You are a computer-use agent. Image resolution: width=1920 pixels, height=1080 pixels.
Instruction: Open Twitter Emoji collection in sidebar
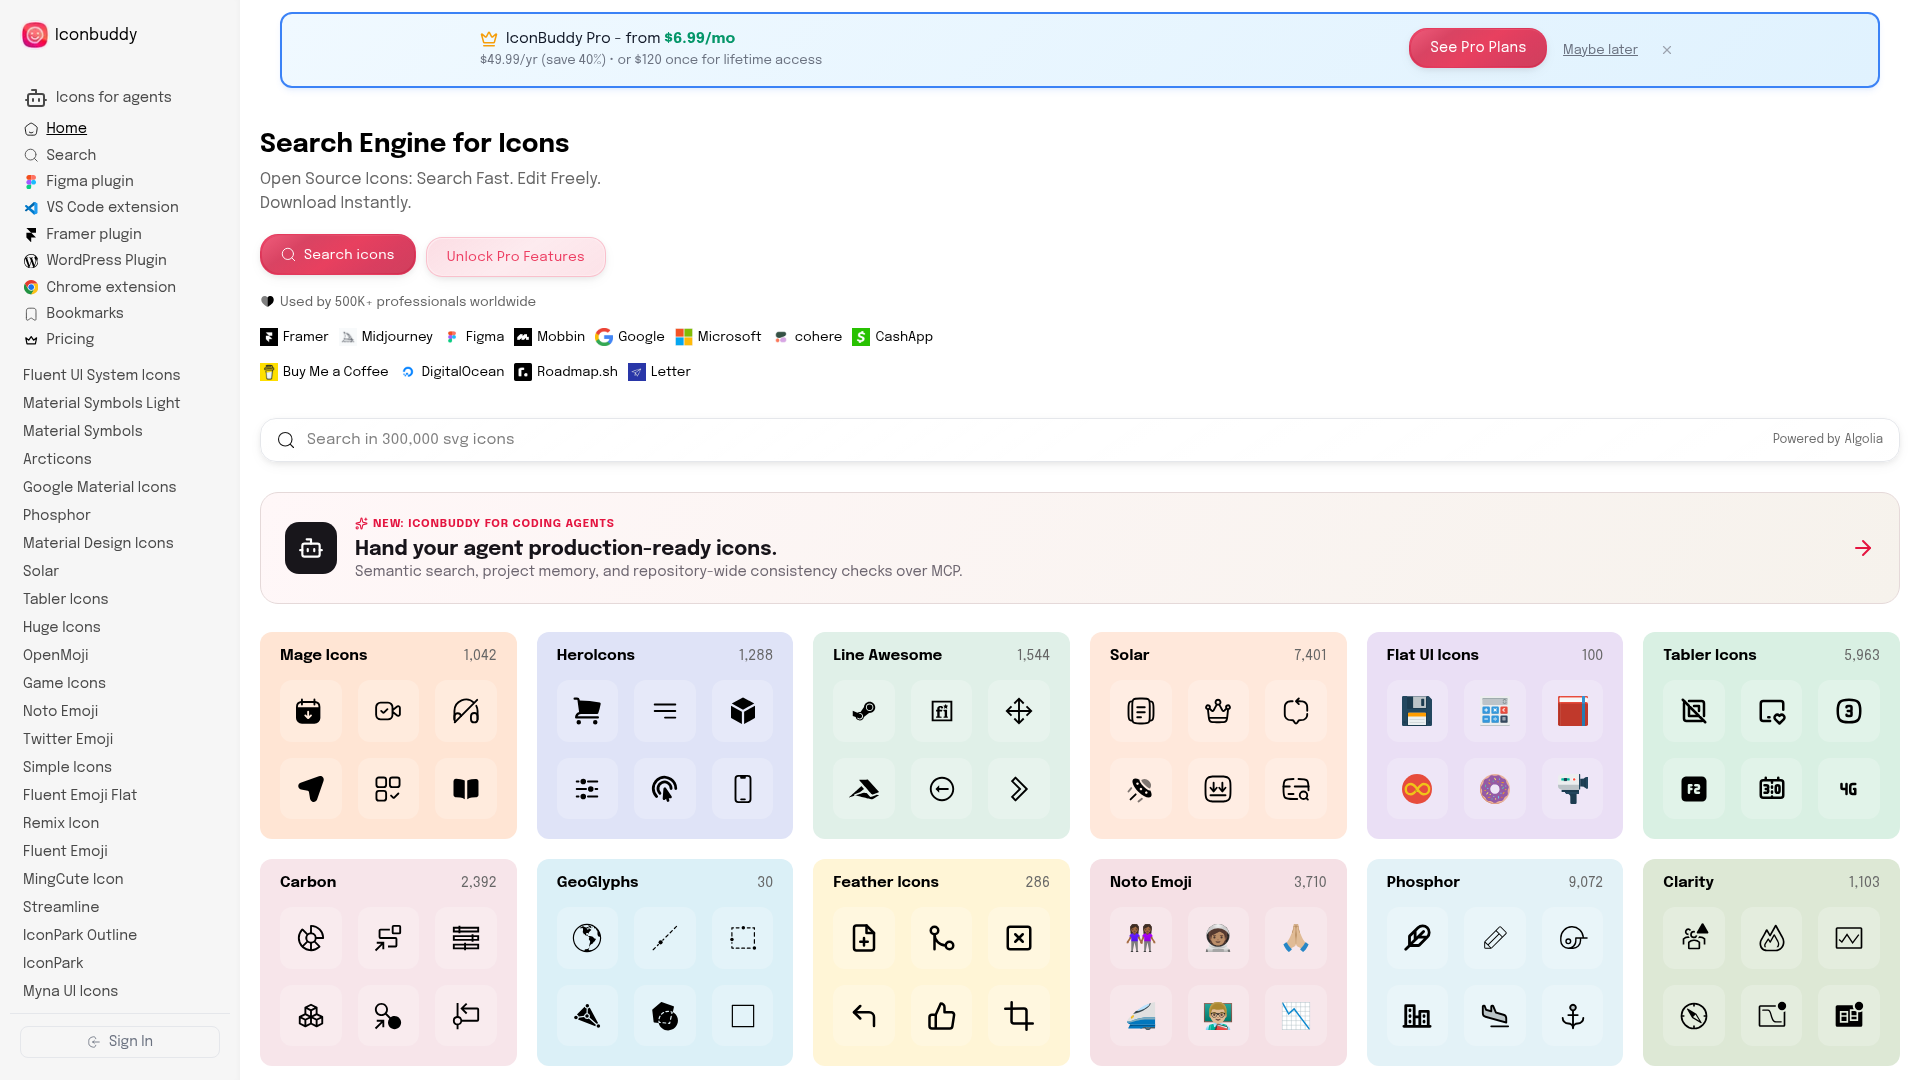click(68, 739)
